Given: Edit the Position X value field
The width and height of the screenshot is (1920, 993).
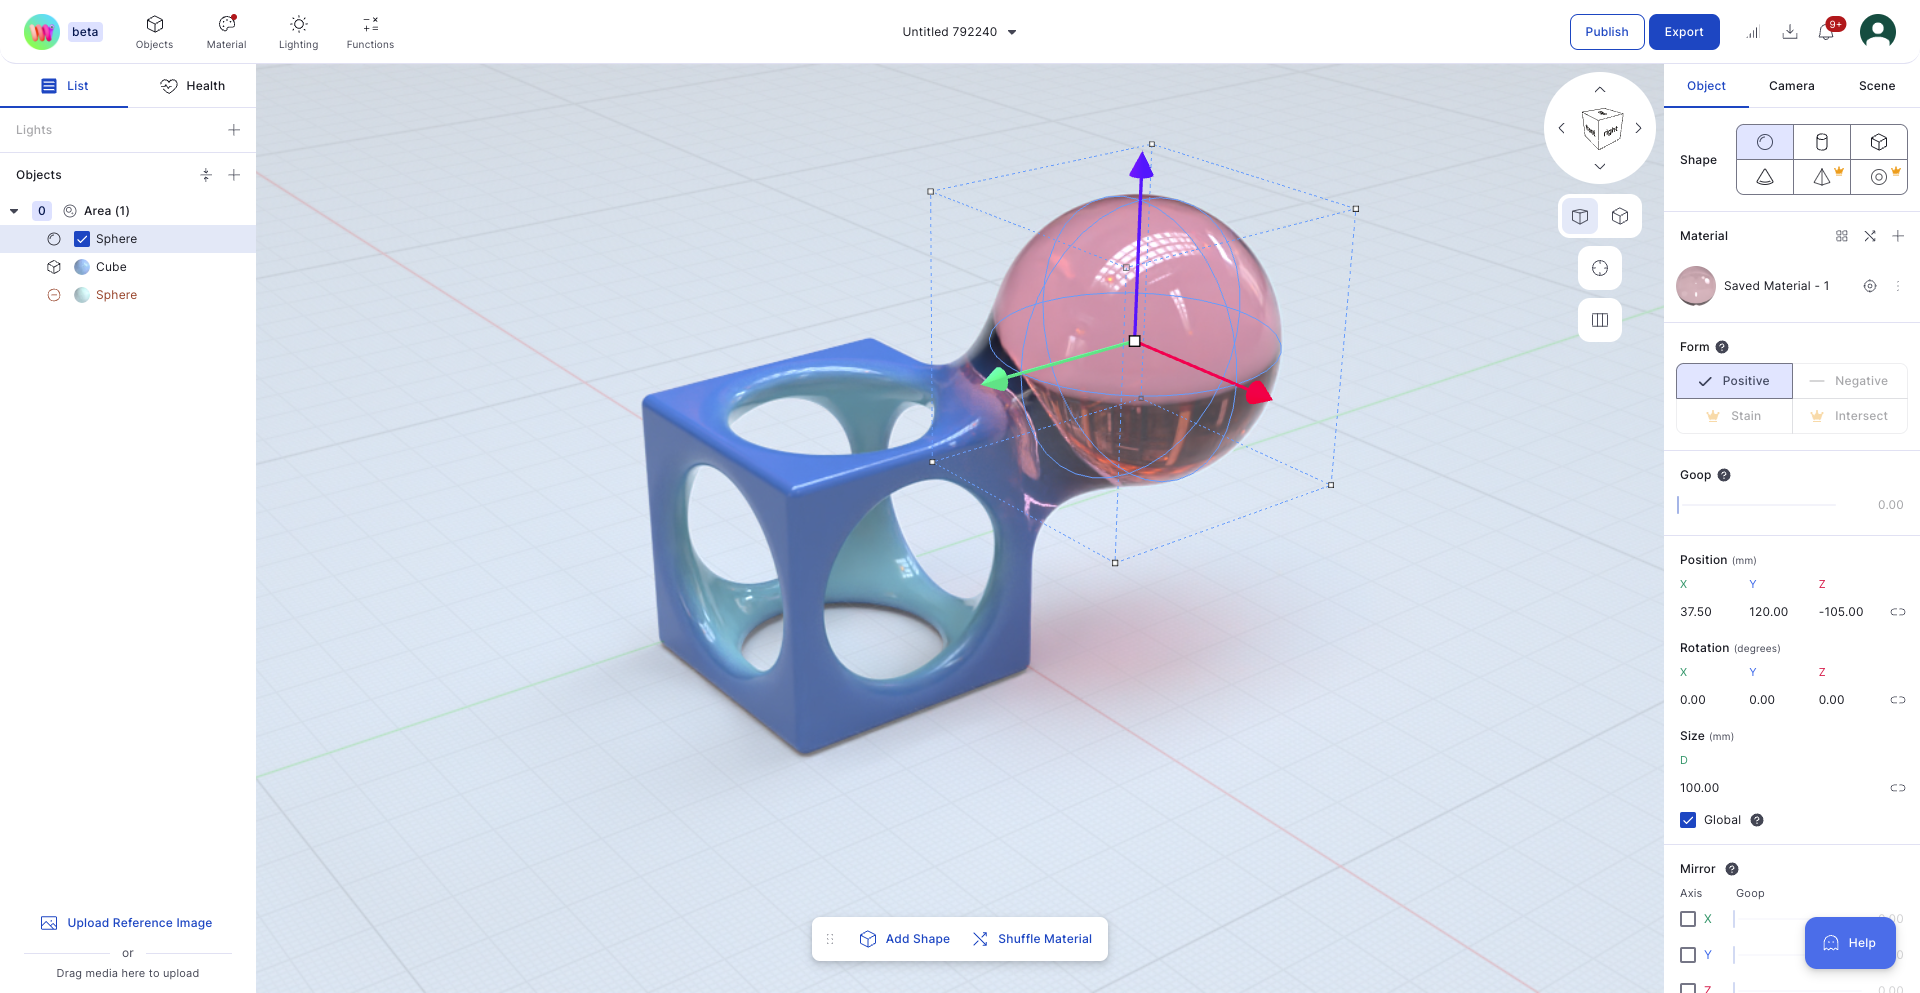Looking at the screenshot, I should [x=1695, y=611].
